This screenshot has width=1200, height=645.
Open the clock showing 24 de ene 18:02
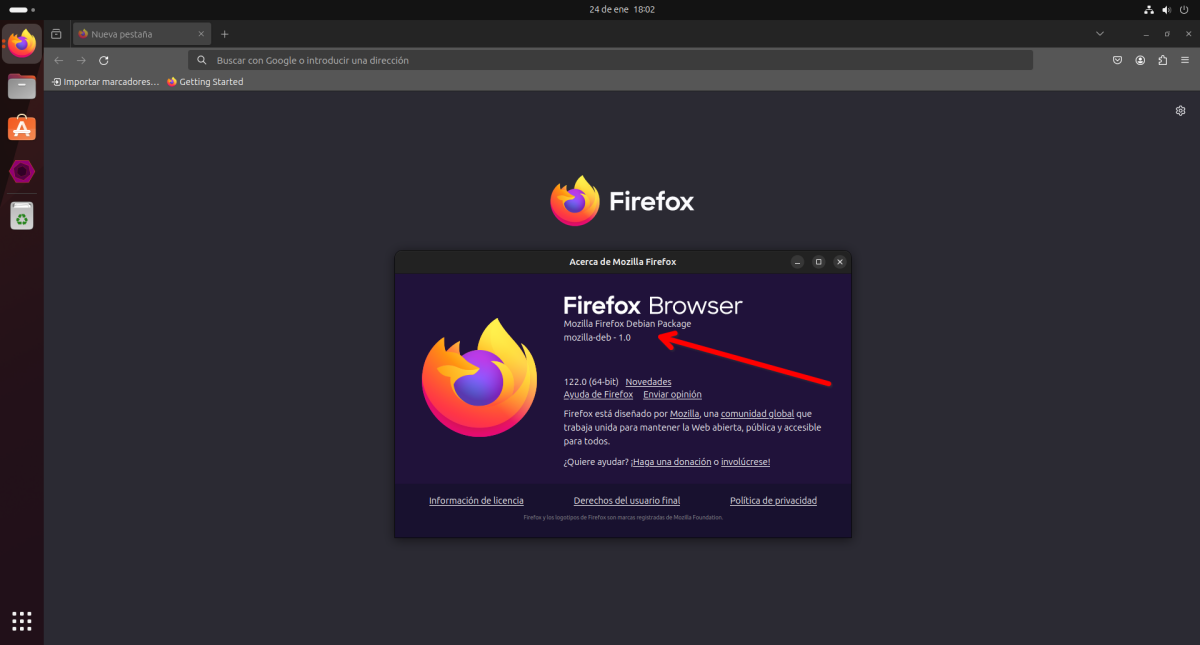click(622, 9)
